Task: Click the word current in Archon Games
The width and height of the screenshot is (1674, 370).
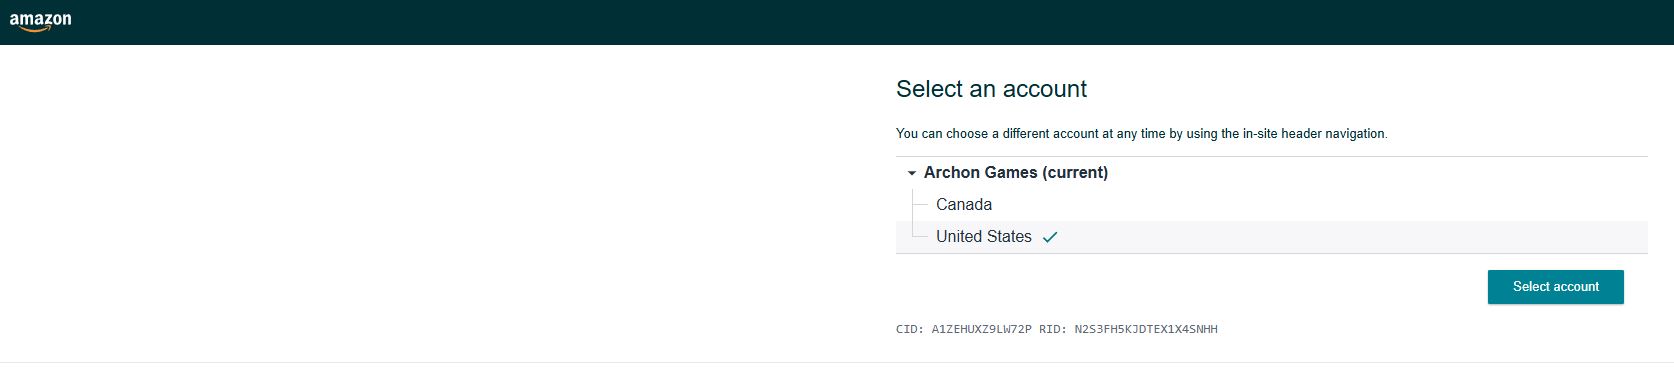Action: tap(1075, 172)
